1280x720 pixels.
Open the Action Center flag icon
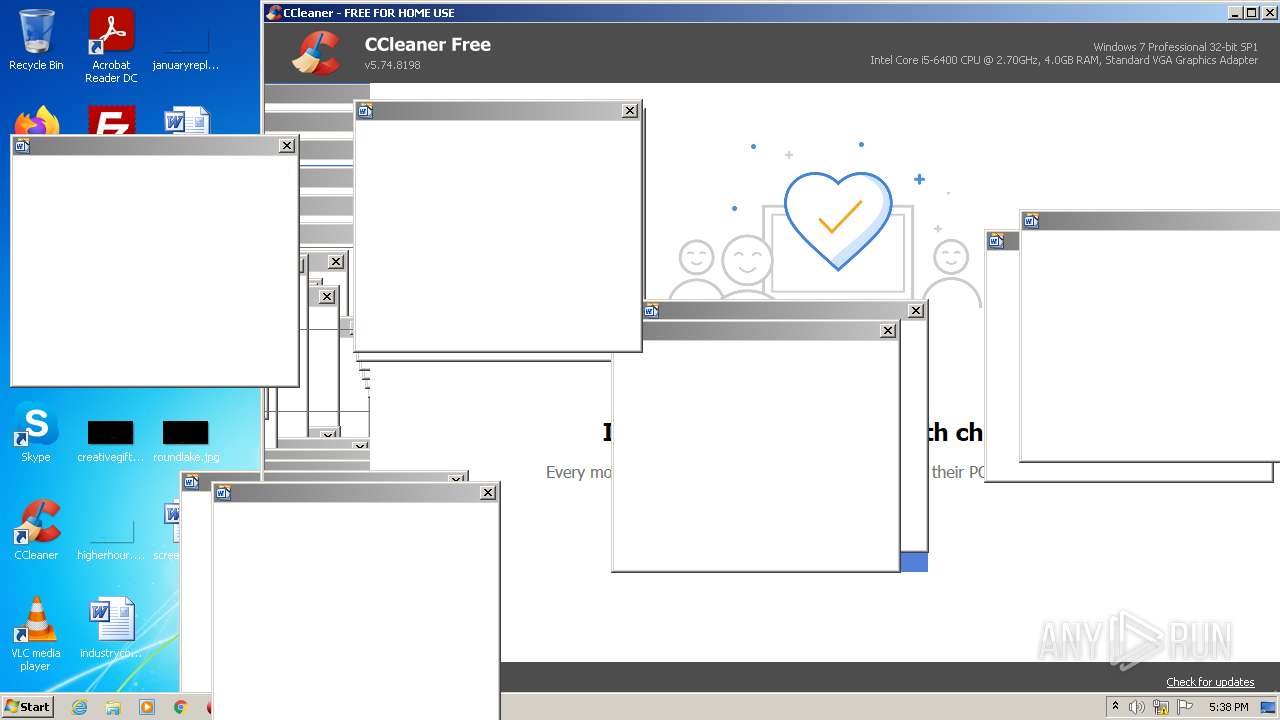(x=1185, y=707)
